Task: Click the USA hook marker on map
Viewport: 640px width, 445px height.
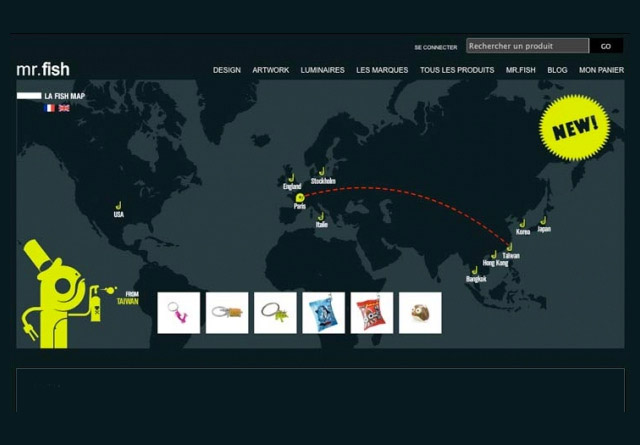Action: pos(118,206)
